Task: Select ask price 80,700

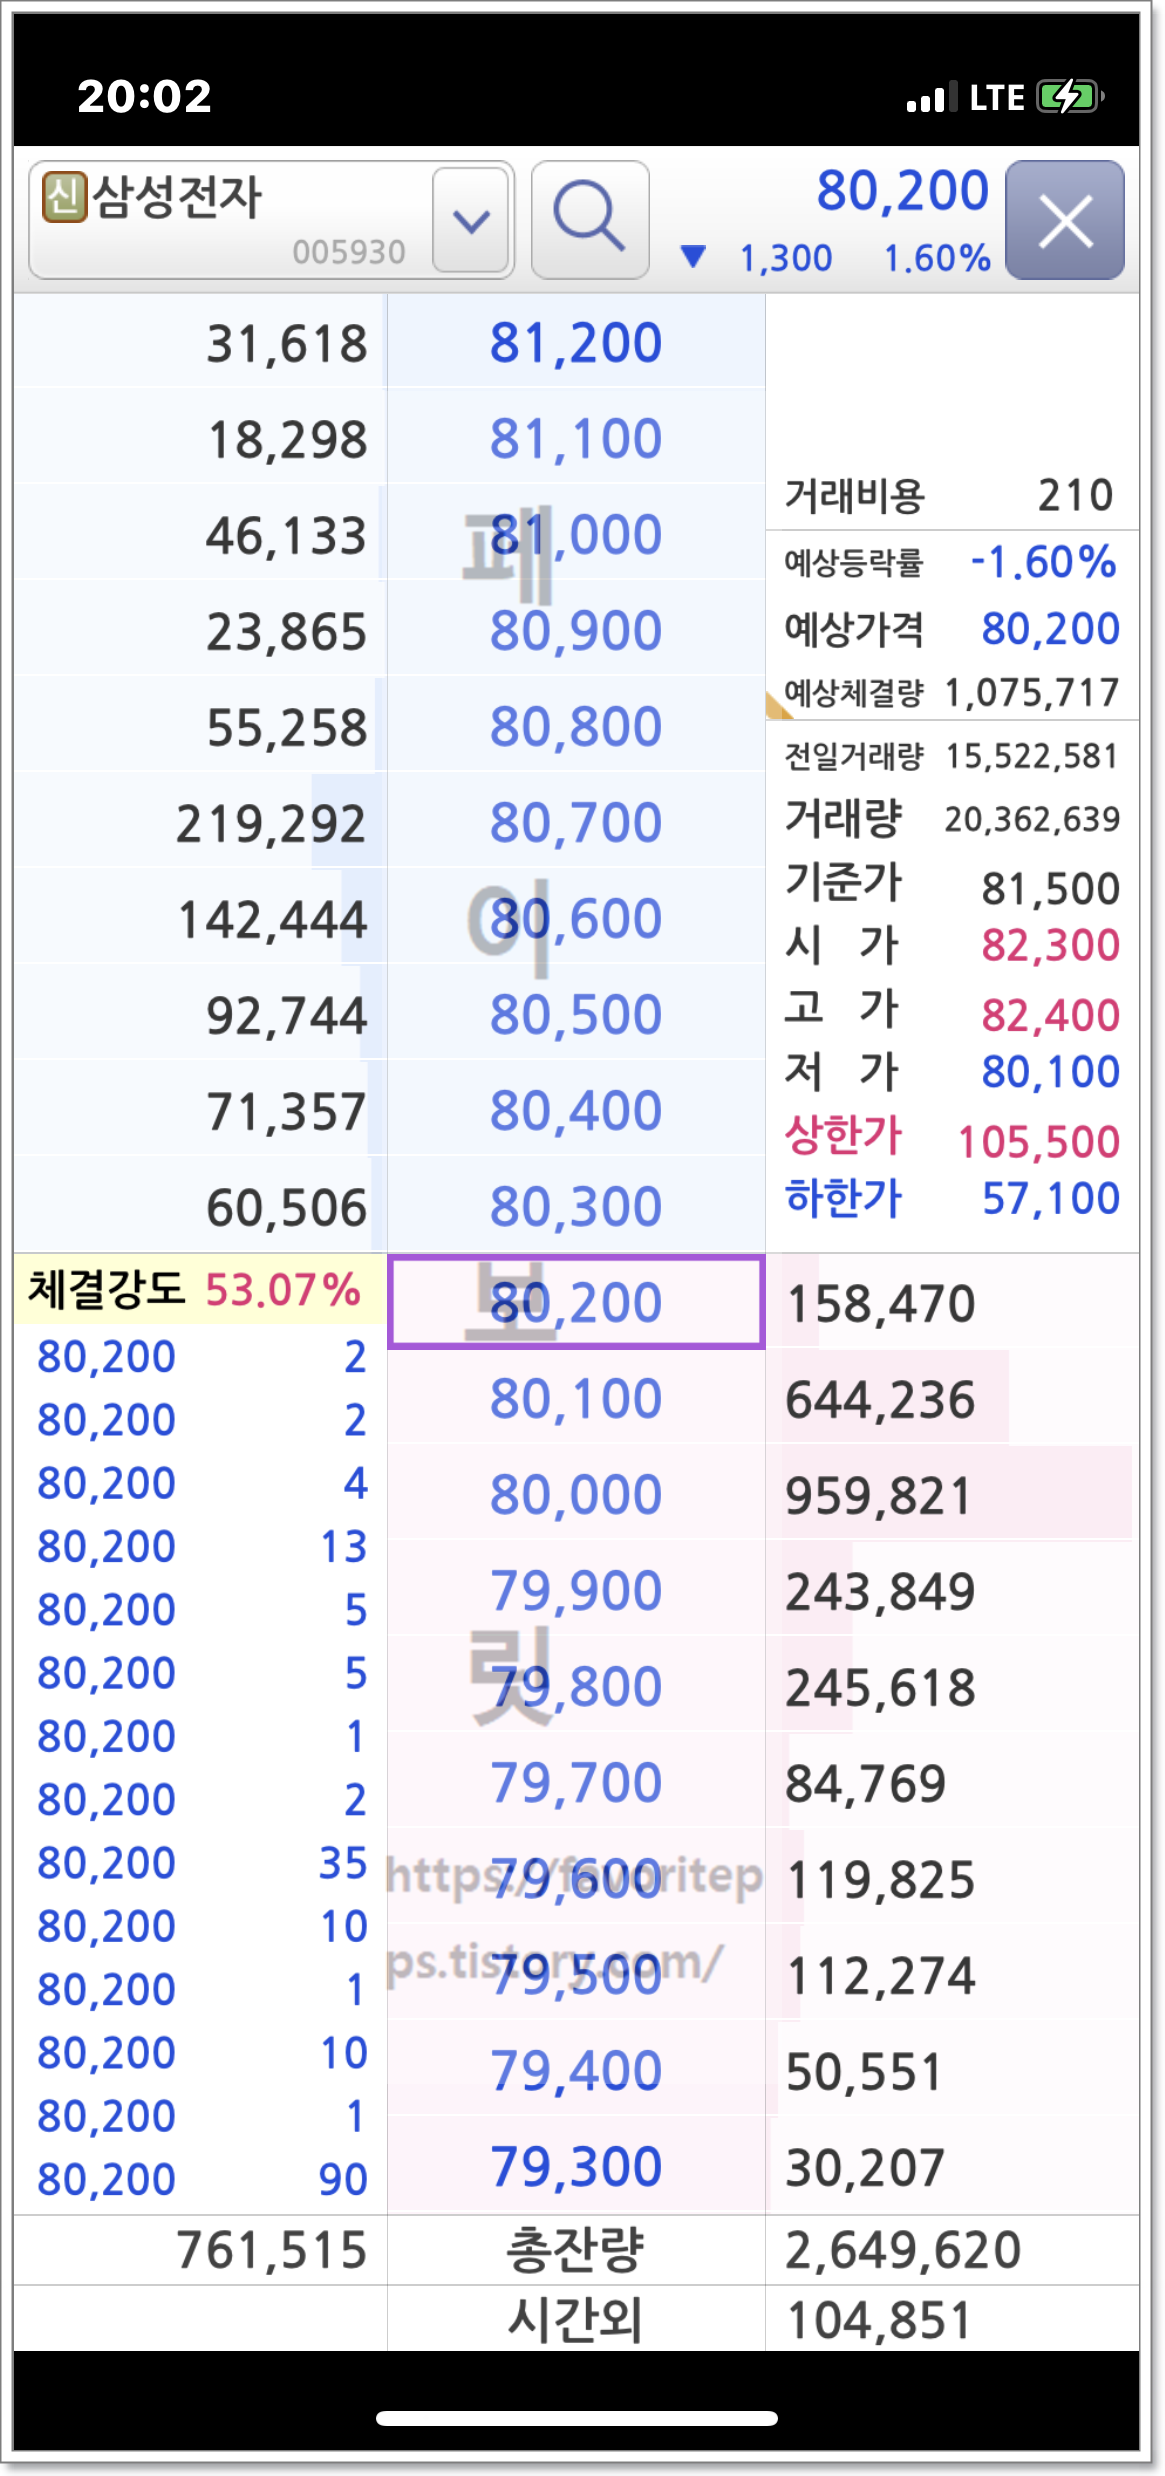Action: point(576,823)
